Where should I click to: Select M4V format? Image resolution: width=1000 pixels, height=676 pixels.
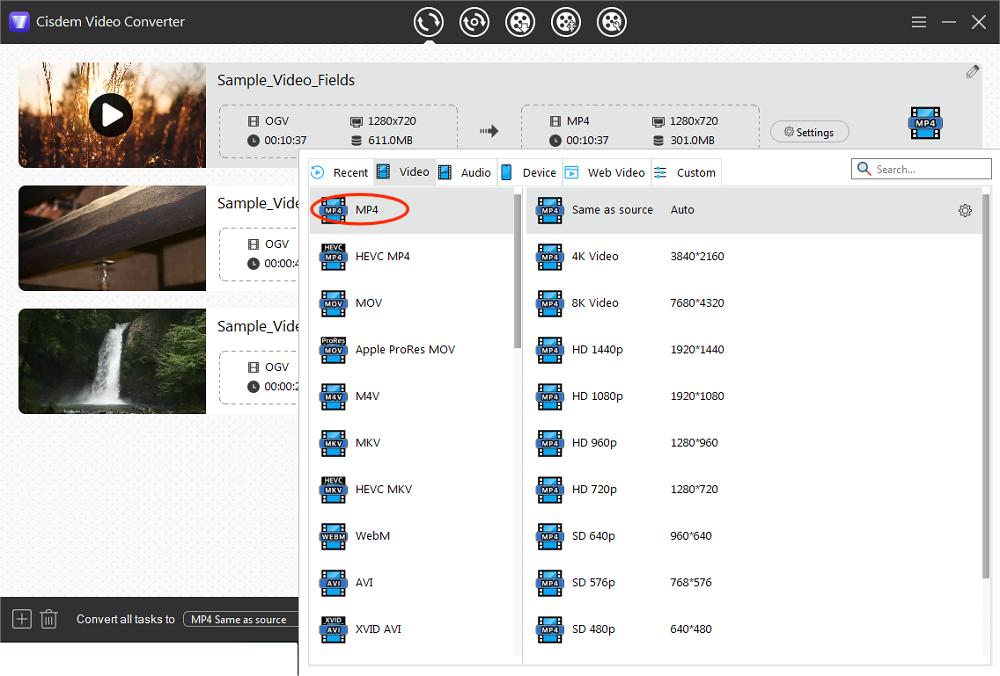click(411, 396)
